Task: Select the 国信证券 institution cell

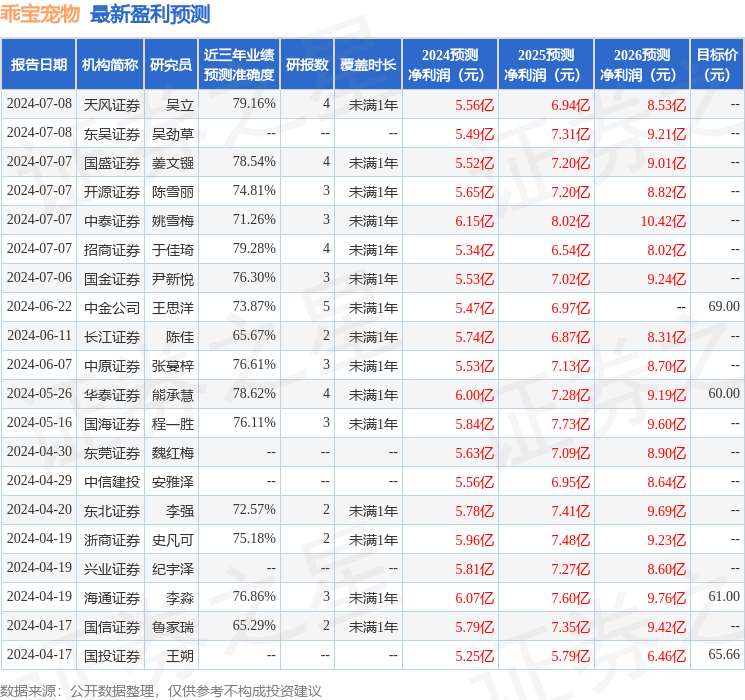Action: [x=112, y=627]
